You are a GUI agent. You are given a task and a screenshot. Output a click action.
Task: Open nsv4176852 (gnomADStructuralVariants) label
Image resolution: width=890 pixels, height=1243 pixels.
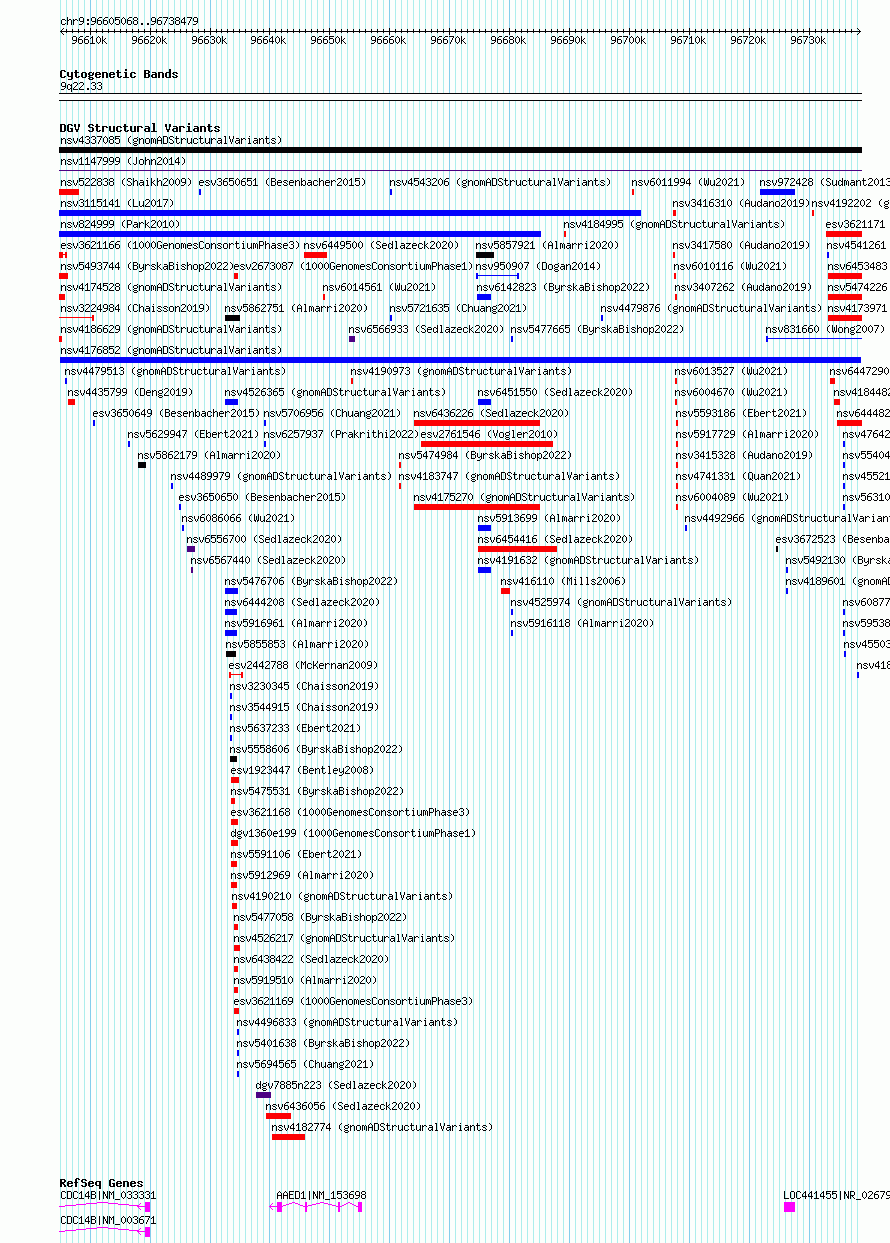pos(171,350)
